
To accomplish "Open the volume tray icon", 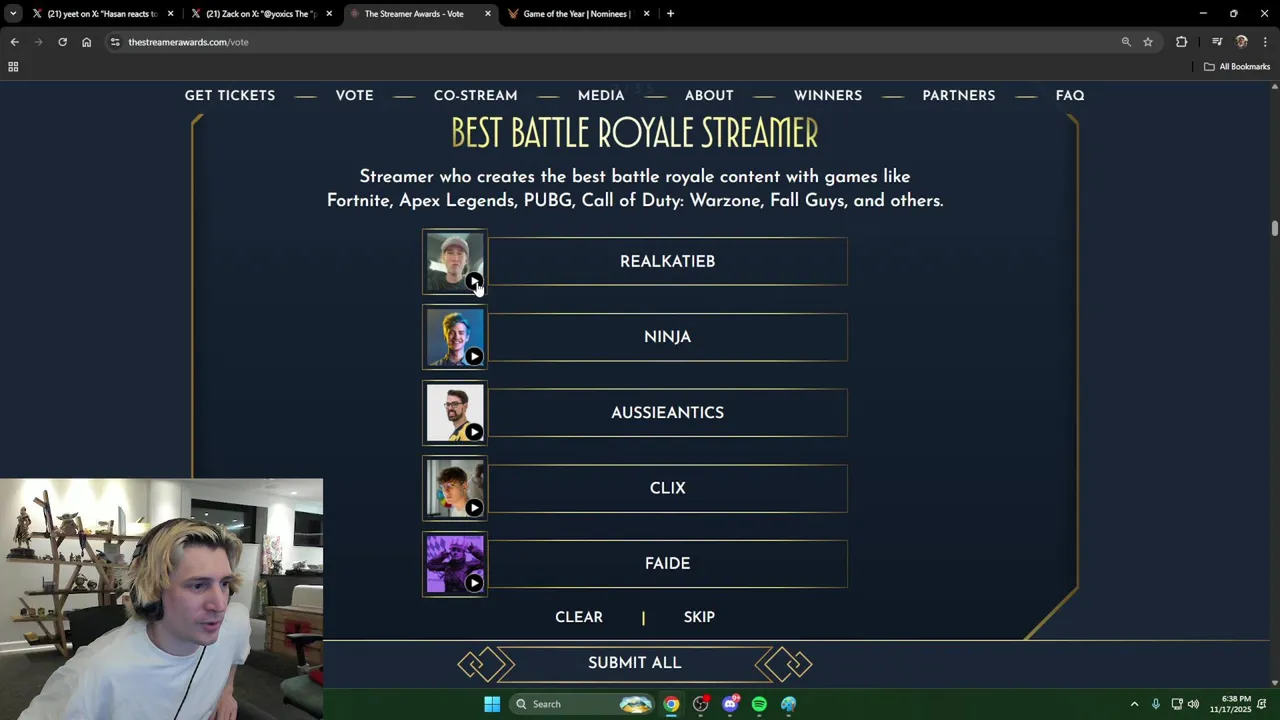I will click(1193, 704).
